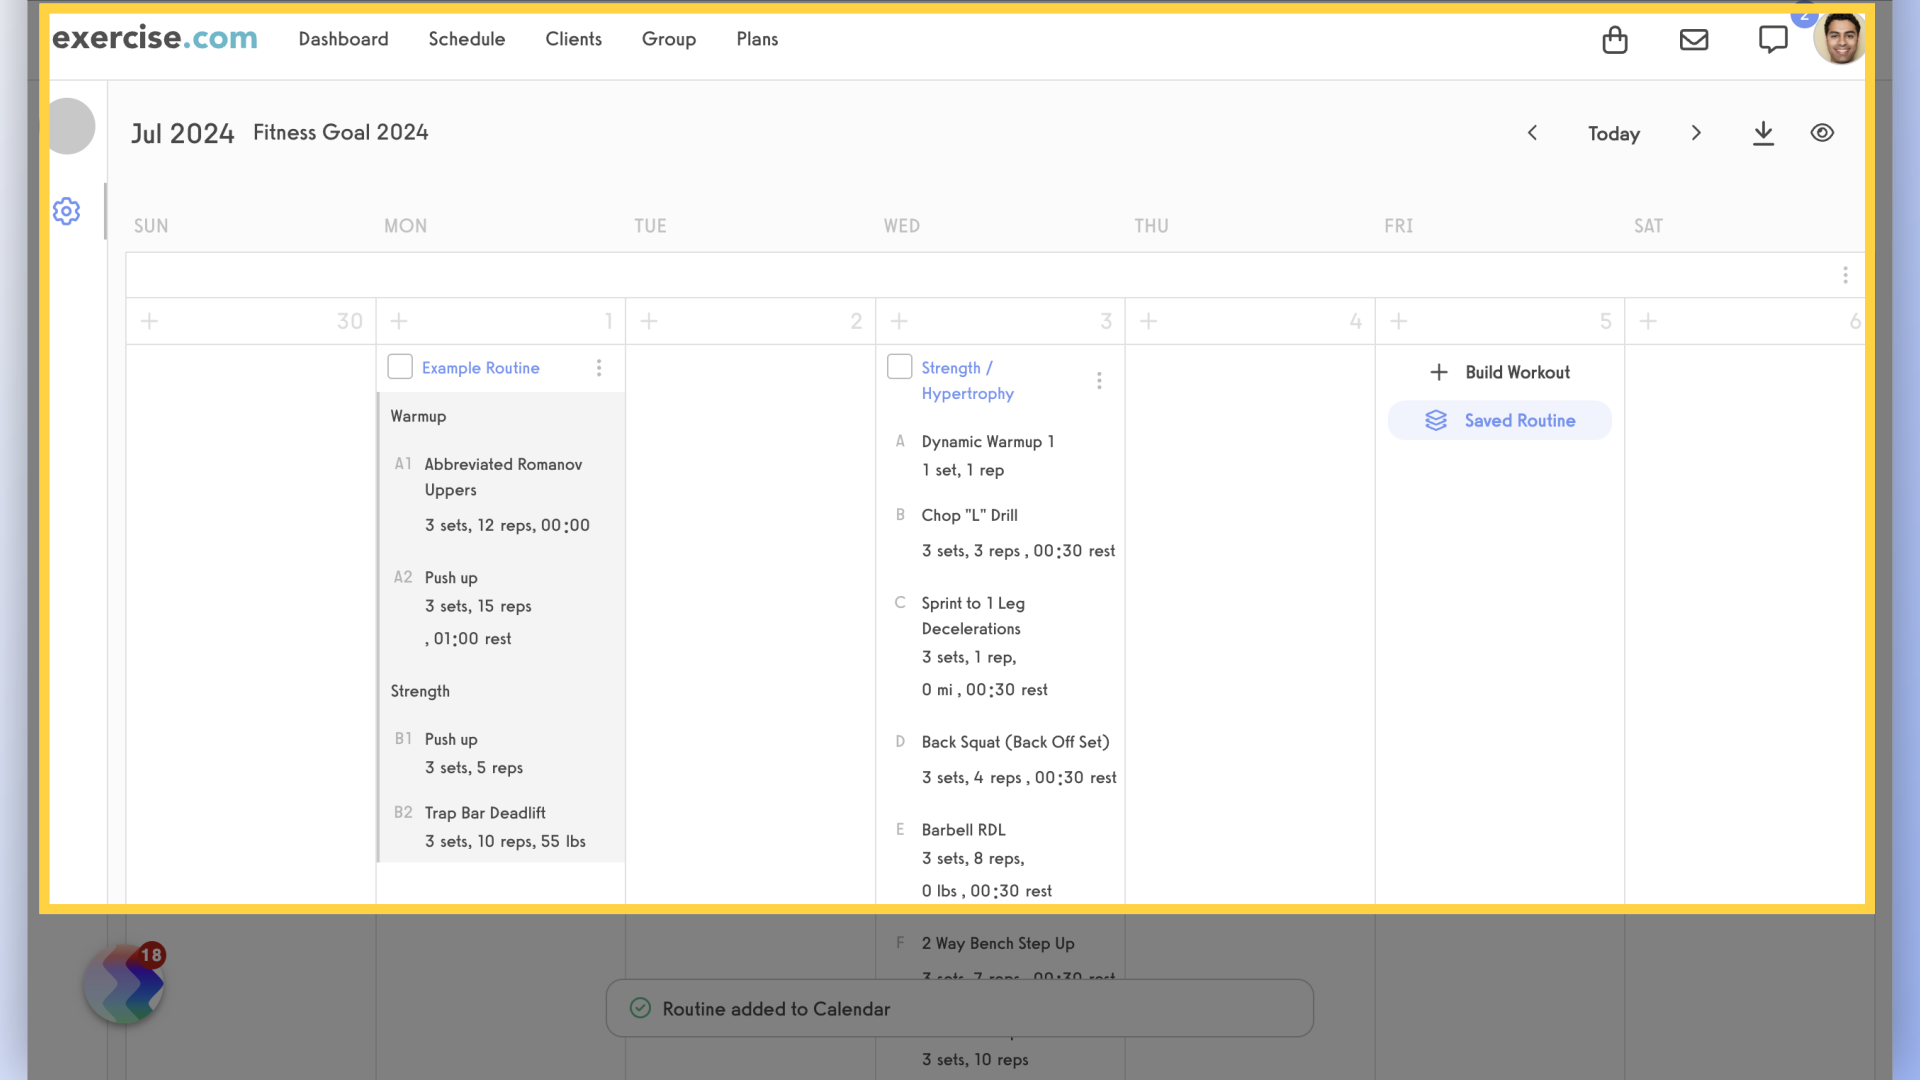Image resolution: width=1920 pixels, height=1080 pixels.
Task: Open the Example Routine three-dot menu
Action: point(597,367)
